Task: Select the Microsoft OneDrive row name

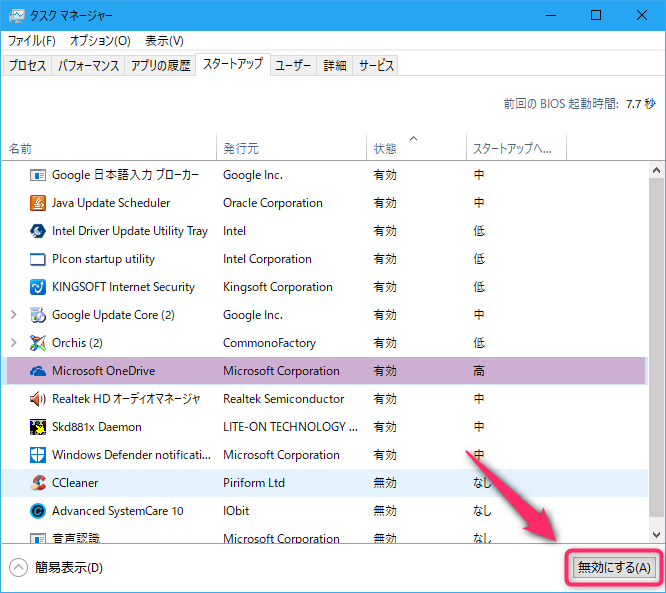Action: click(104, 371)
